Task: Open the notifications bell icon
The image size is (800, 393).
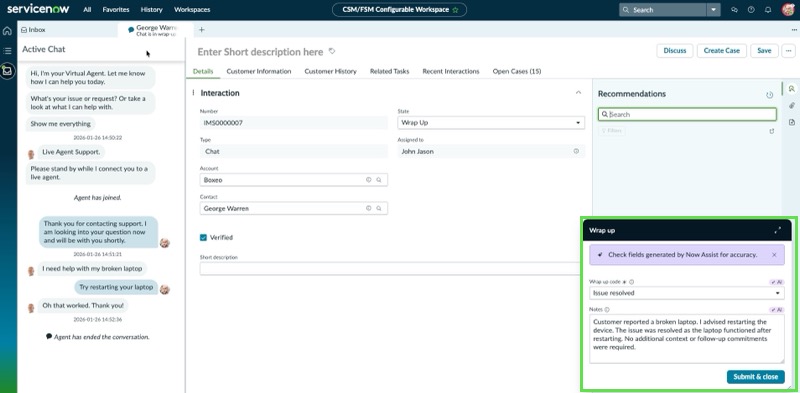Action: pos(767,10)
